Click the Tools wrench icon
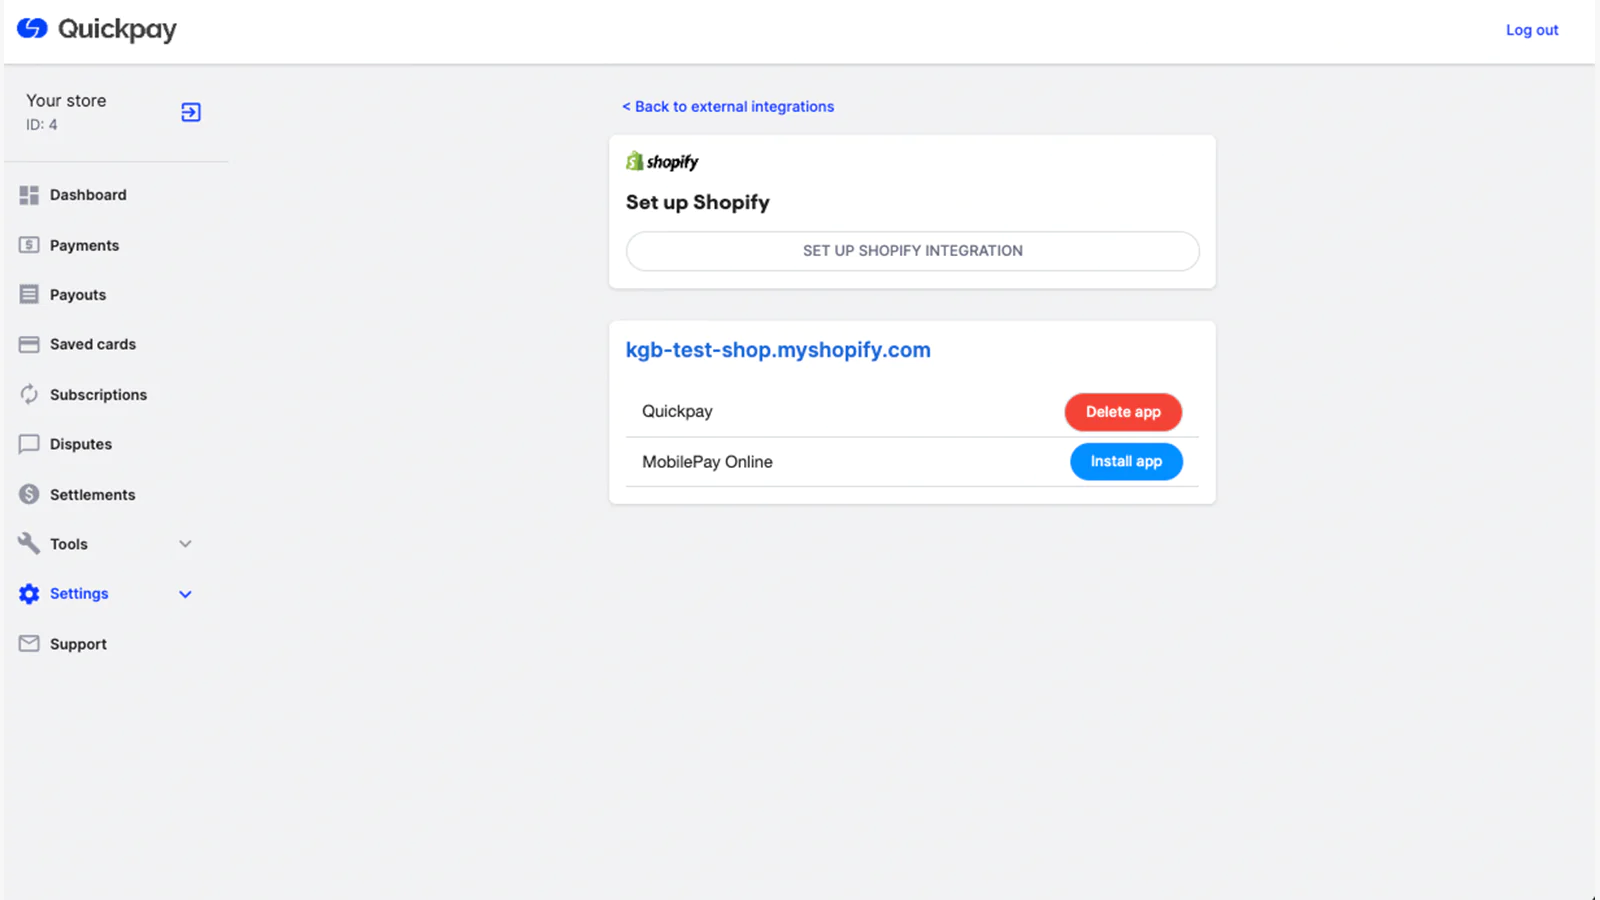1600x900 pixels. point(29,544)
